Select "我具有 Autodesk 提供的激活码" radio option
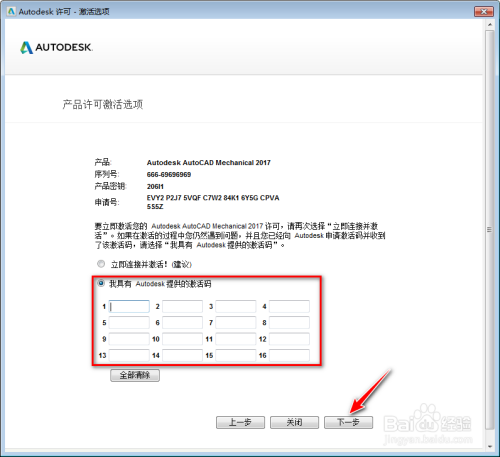This screenshot has height=457, width=500. tap(101, 283)
